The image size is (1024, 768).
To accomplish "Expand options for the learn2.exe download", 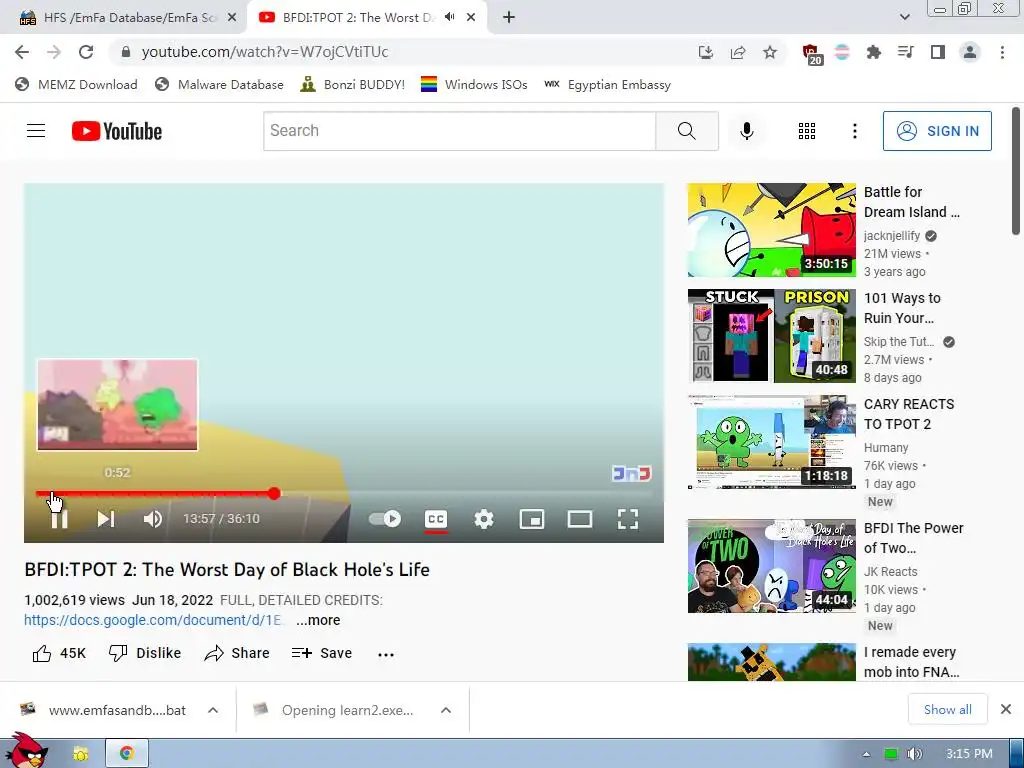I will [x=446, y=710].
